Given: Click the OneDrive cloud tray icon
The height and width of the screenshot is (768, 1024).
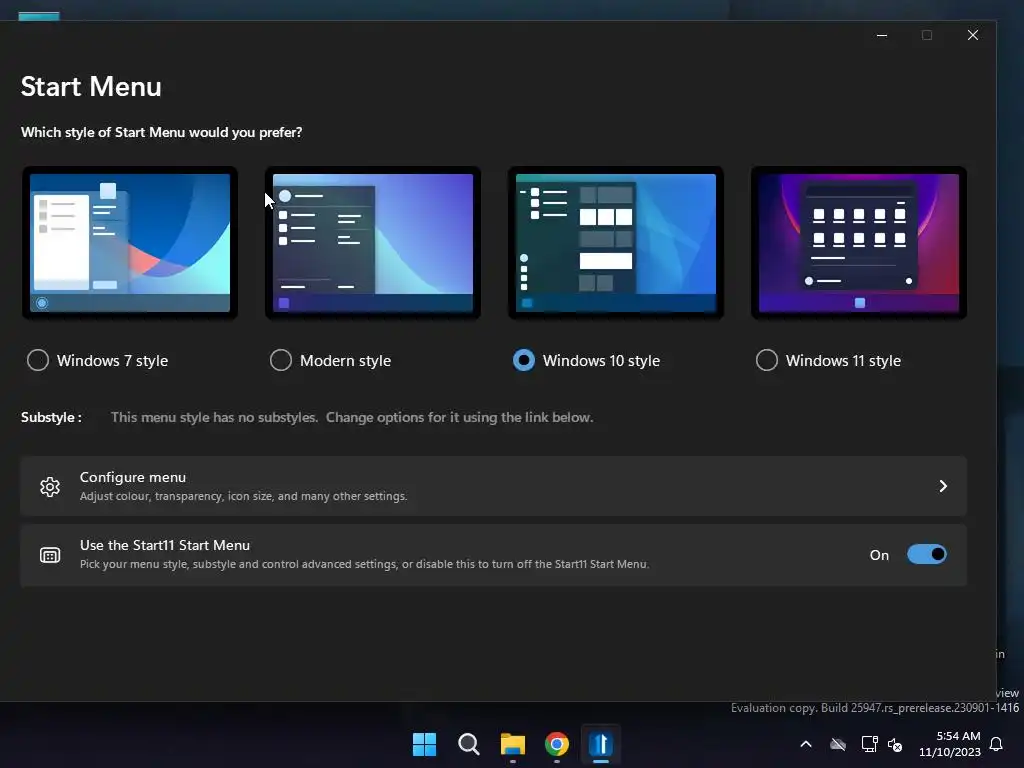Looking at the screenshot, I should (838, 744).
